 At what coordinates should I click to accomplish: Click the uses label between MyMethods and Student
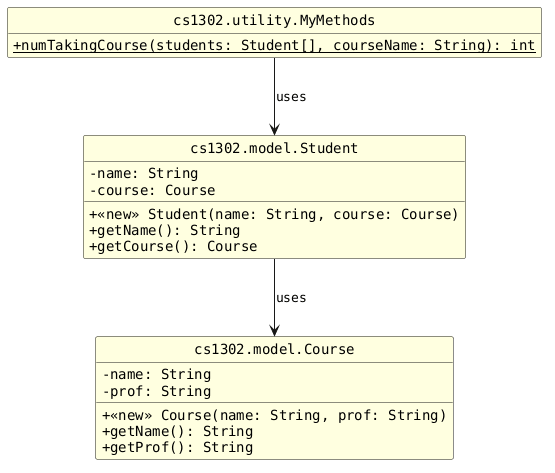(291, 97)
